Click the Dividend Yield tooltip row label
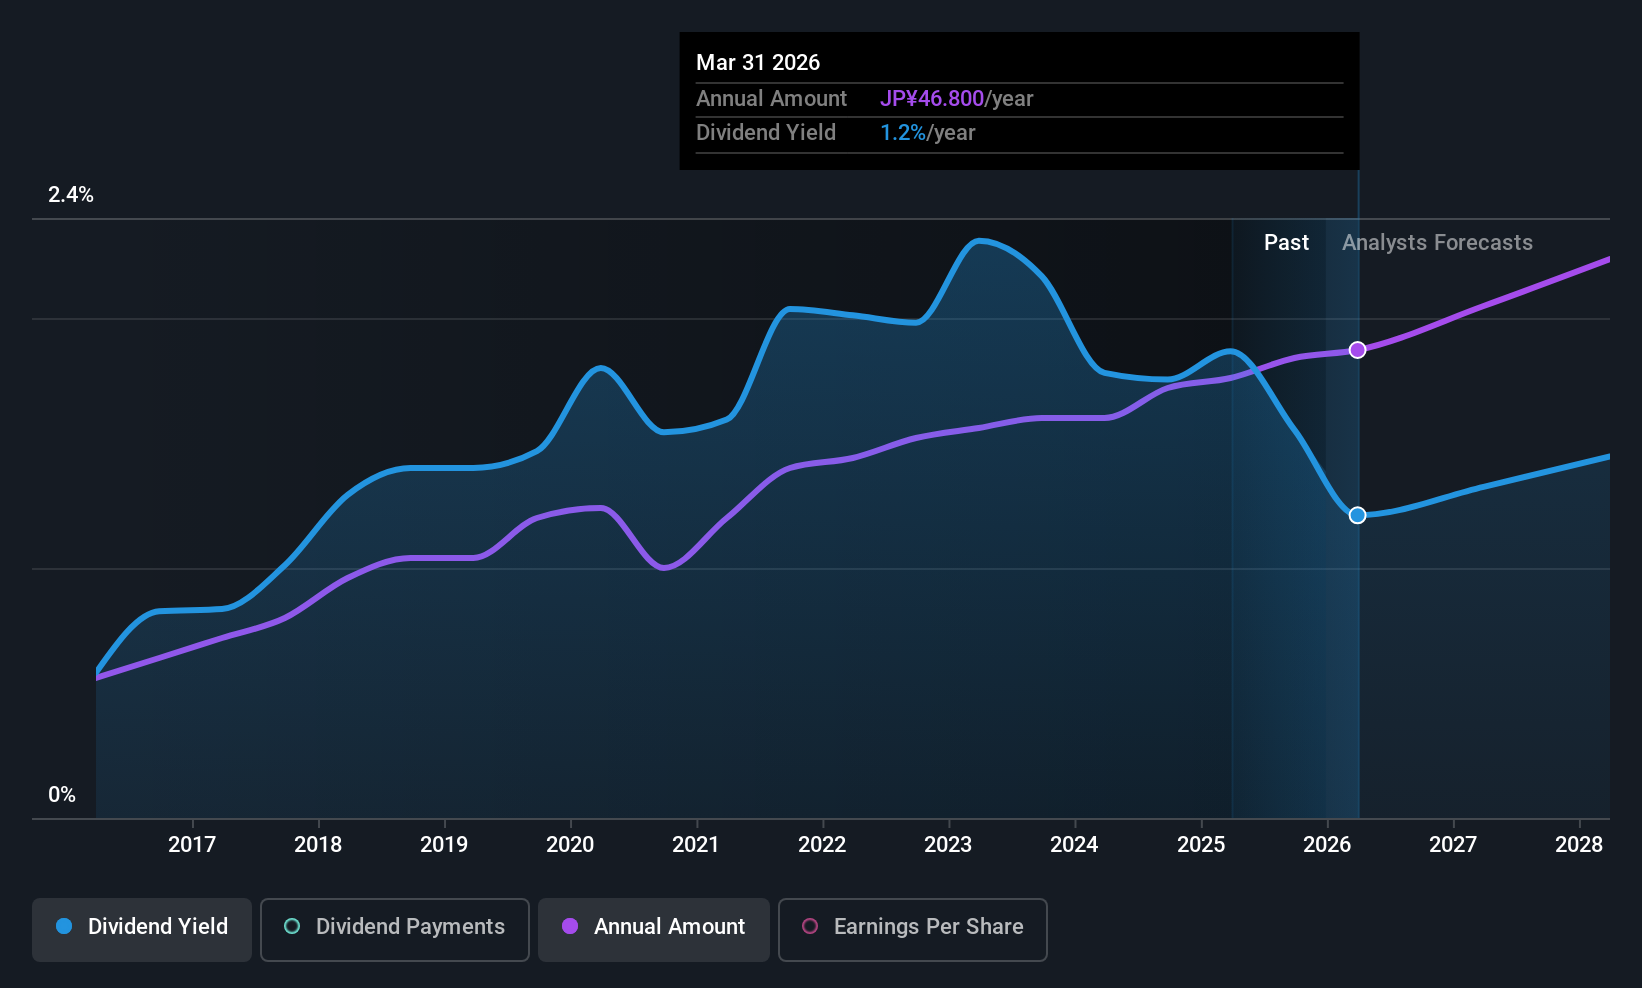This screenshot has width=1642, height=988. 766,133
